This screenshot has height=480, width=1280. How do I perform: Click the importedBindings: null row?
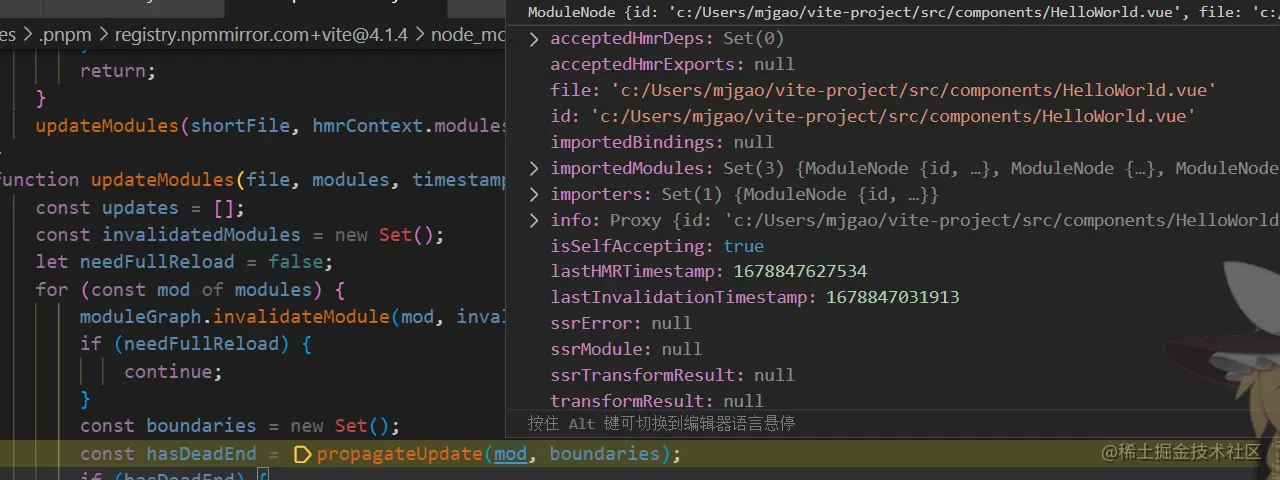click(662, 142)
